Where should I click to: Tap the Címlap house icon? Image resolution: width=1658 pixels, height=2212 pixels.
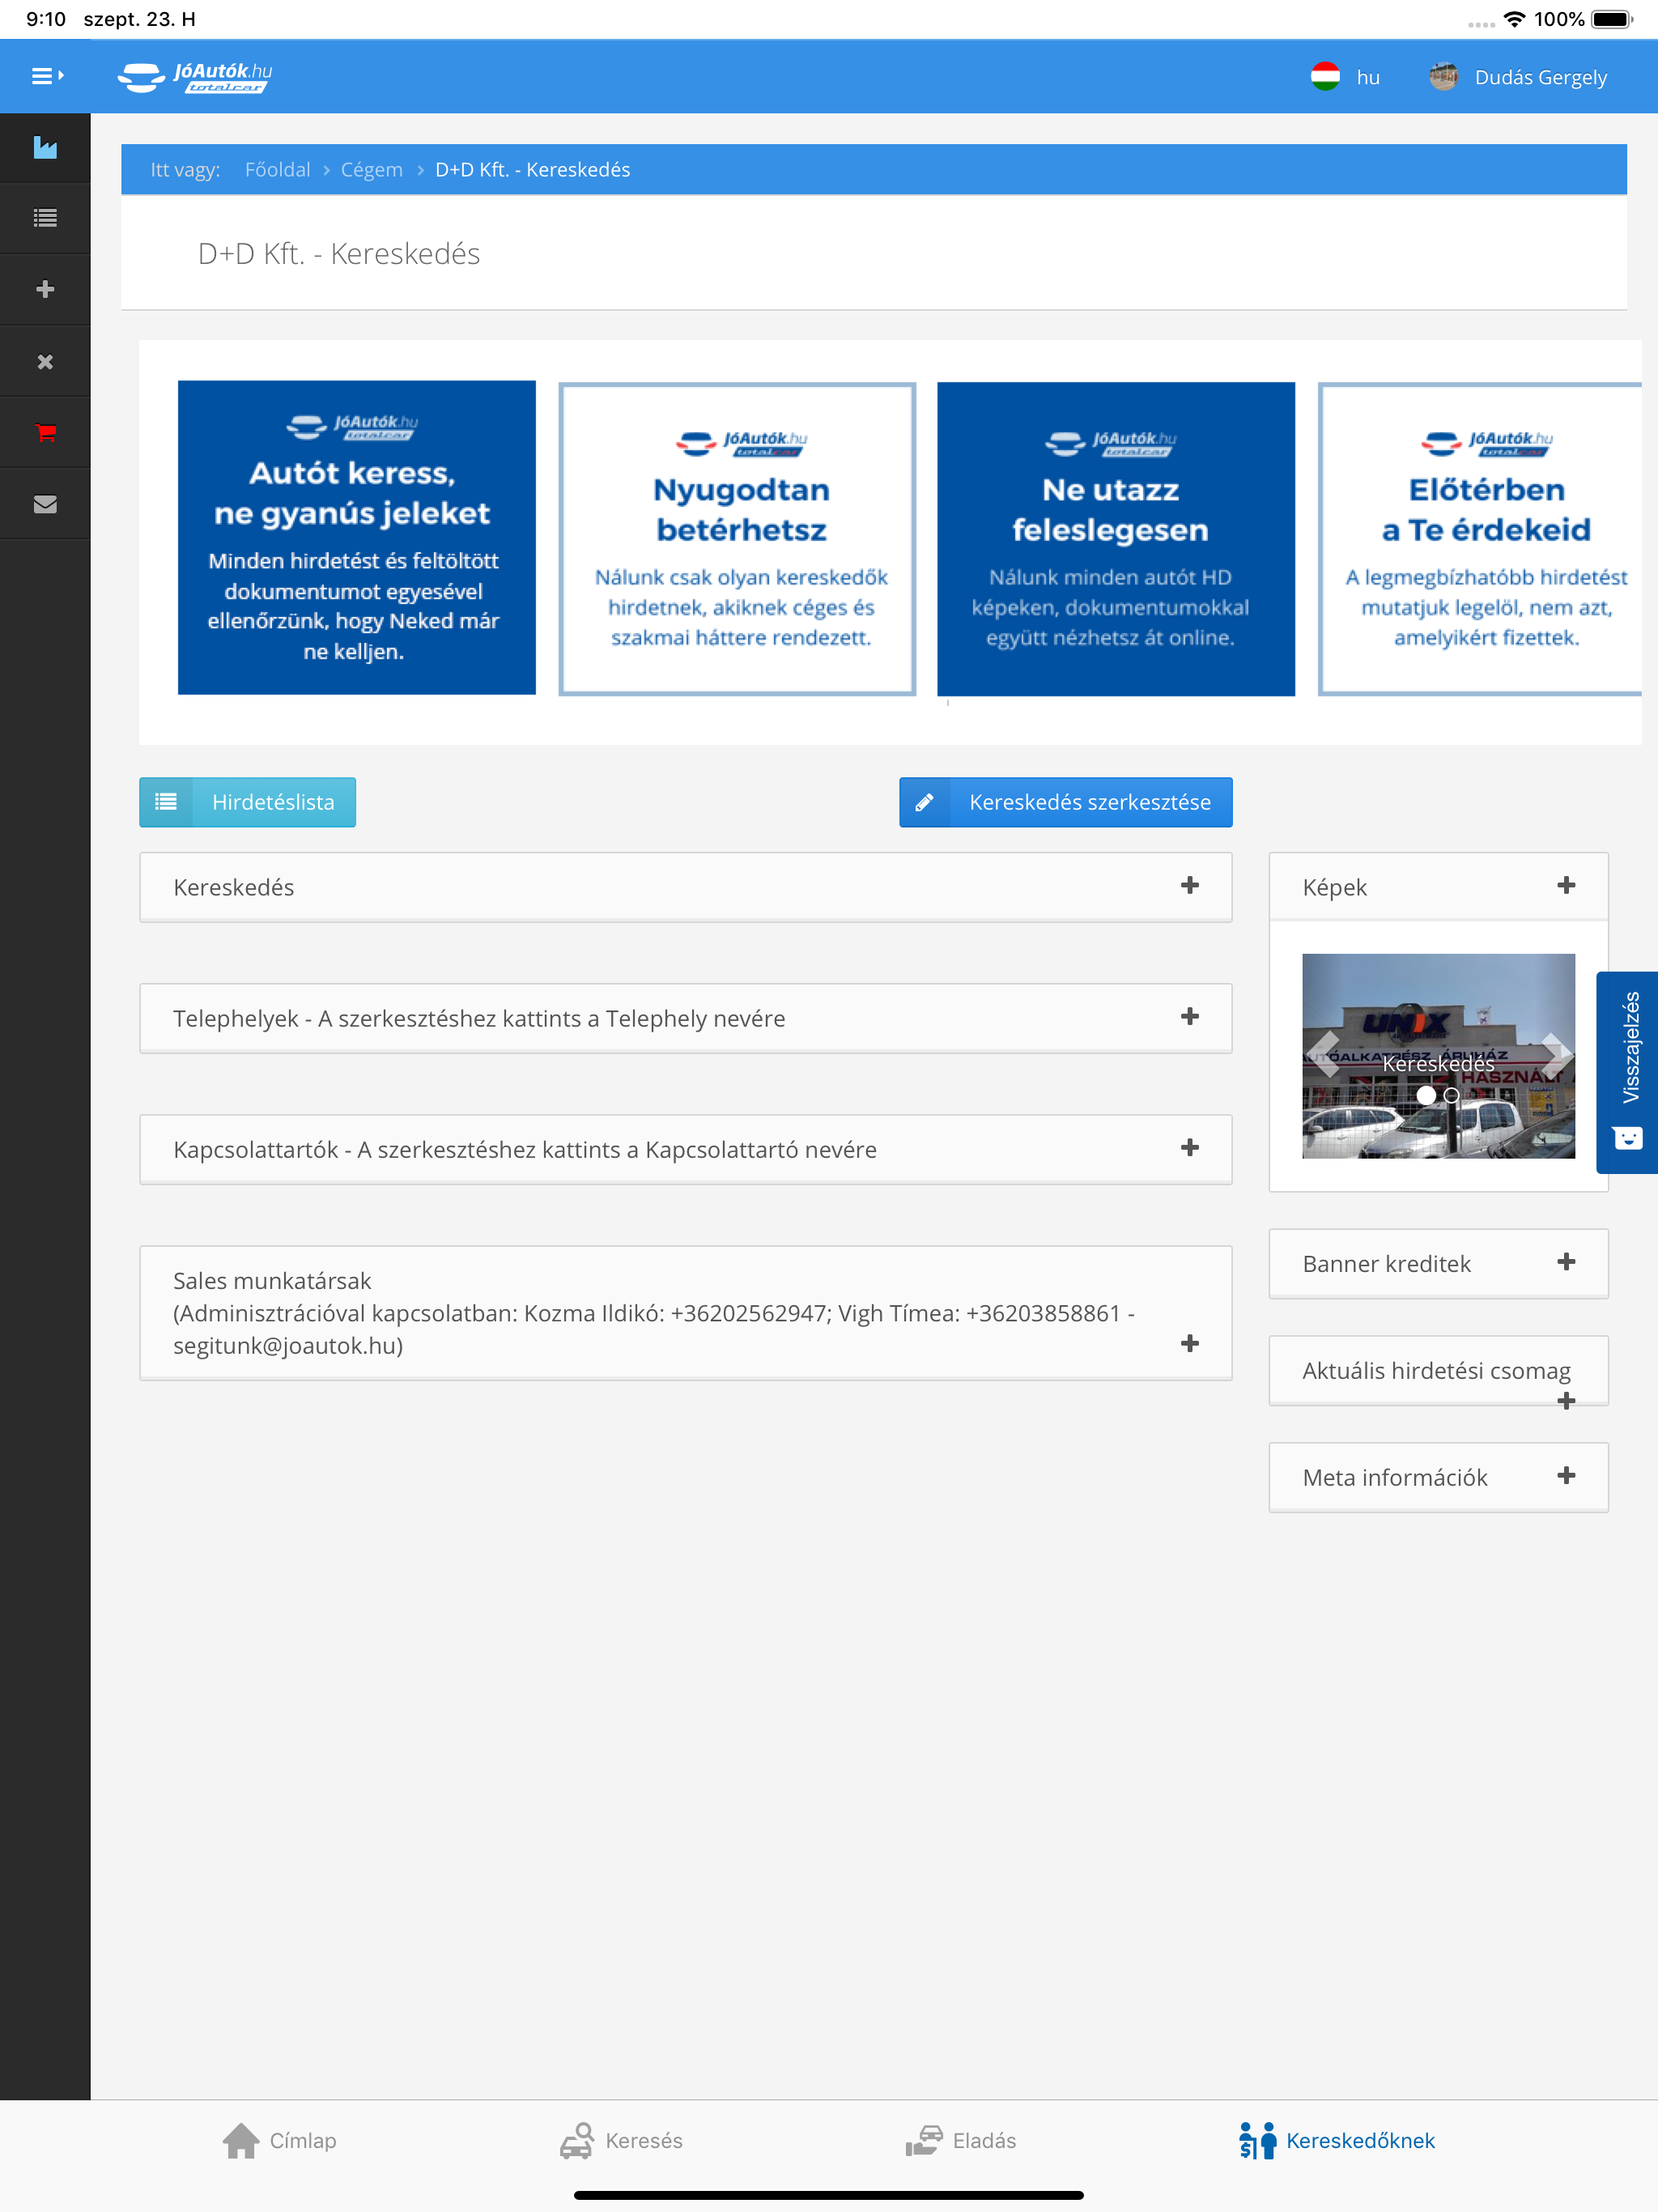click(241, 2141)
